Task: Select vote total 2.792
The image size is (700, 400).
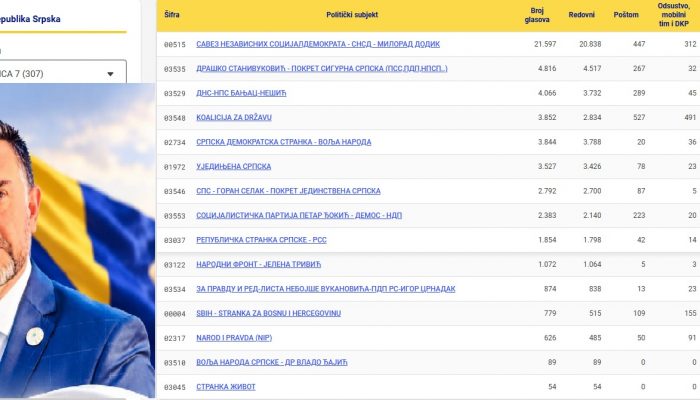Action: tap(547, 191)
